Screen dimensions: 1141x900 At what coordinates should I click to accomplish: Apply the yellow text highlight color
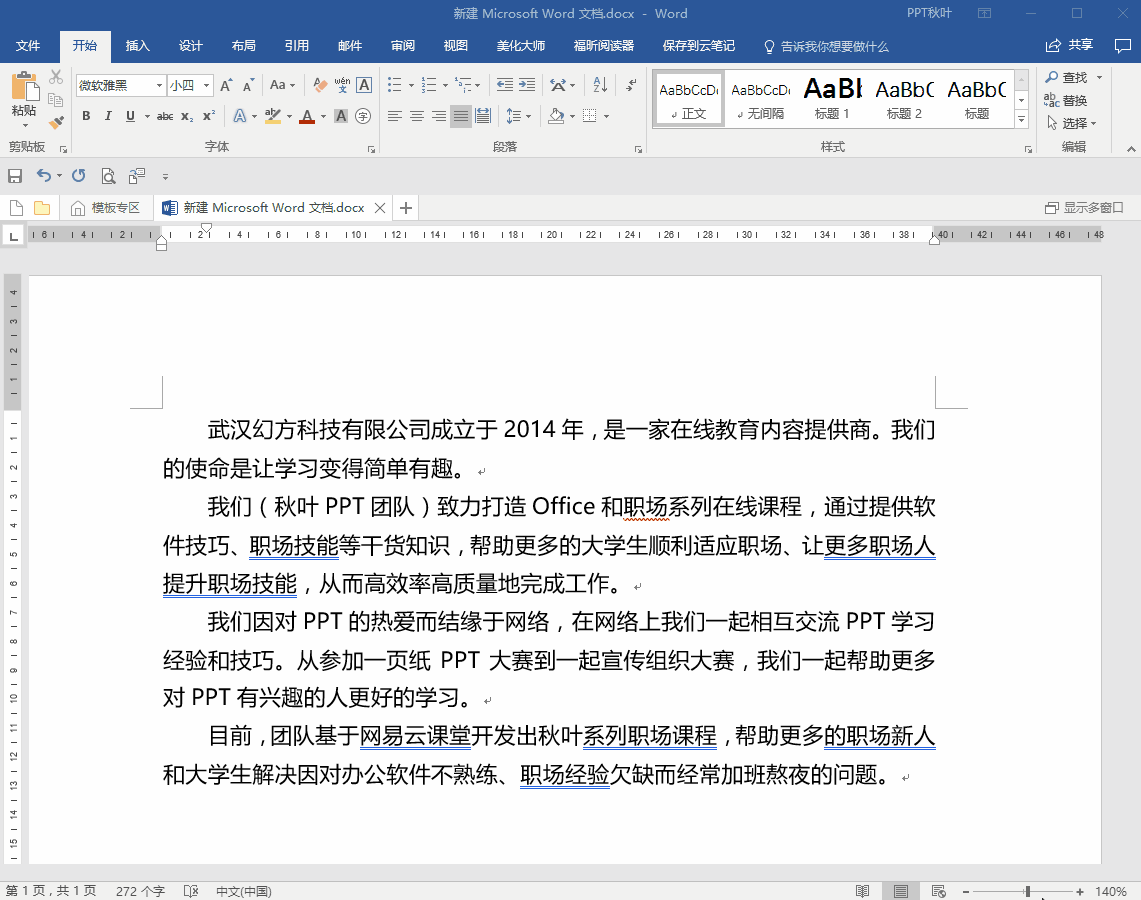click(273, 116)
